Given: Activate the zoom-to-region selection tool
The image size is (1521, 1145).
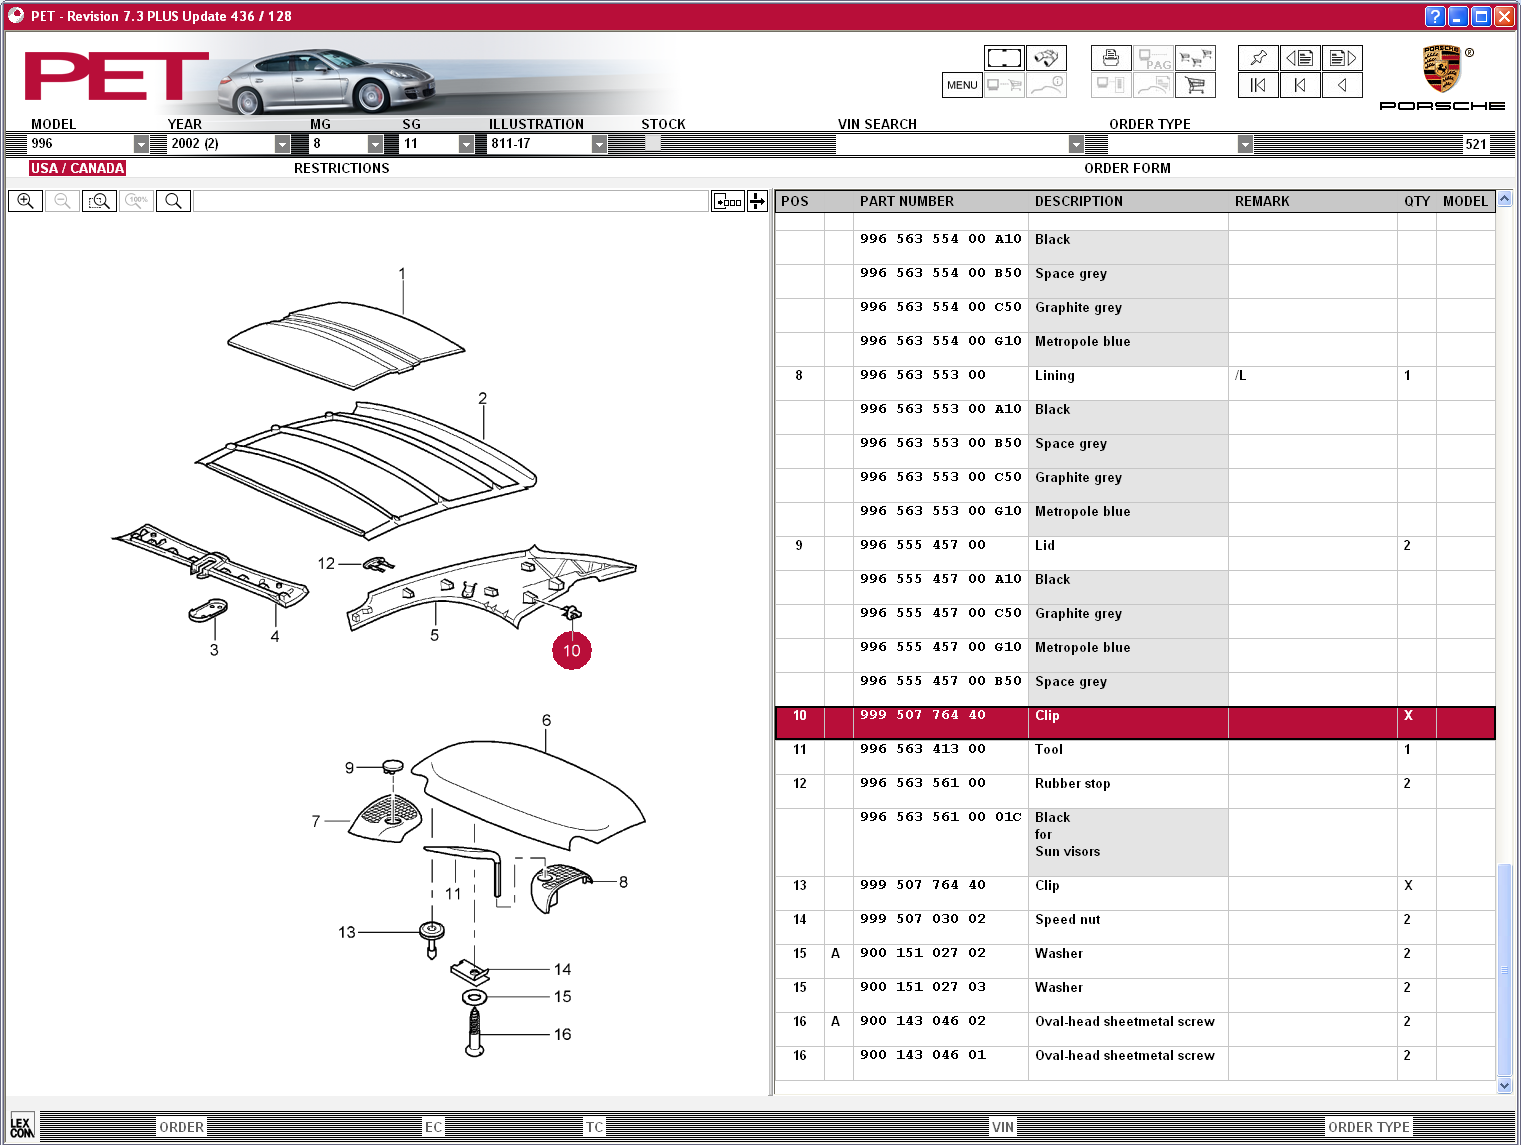Looking at the screenshot, I should (99, 201).
